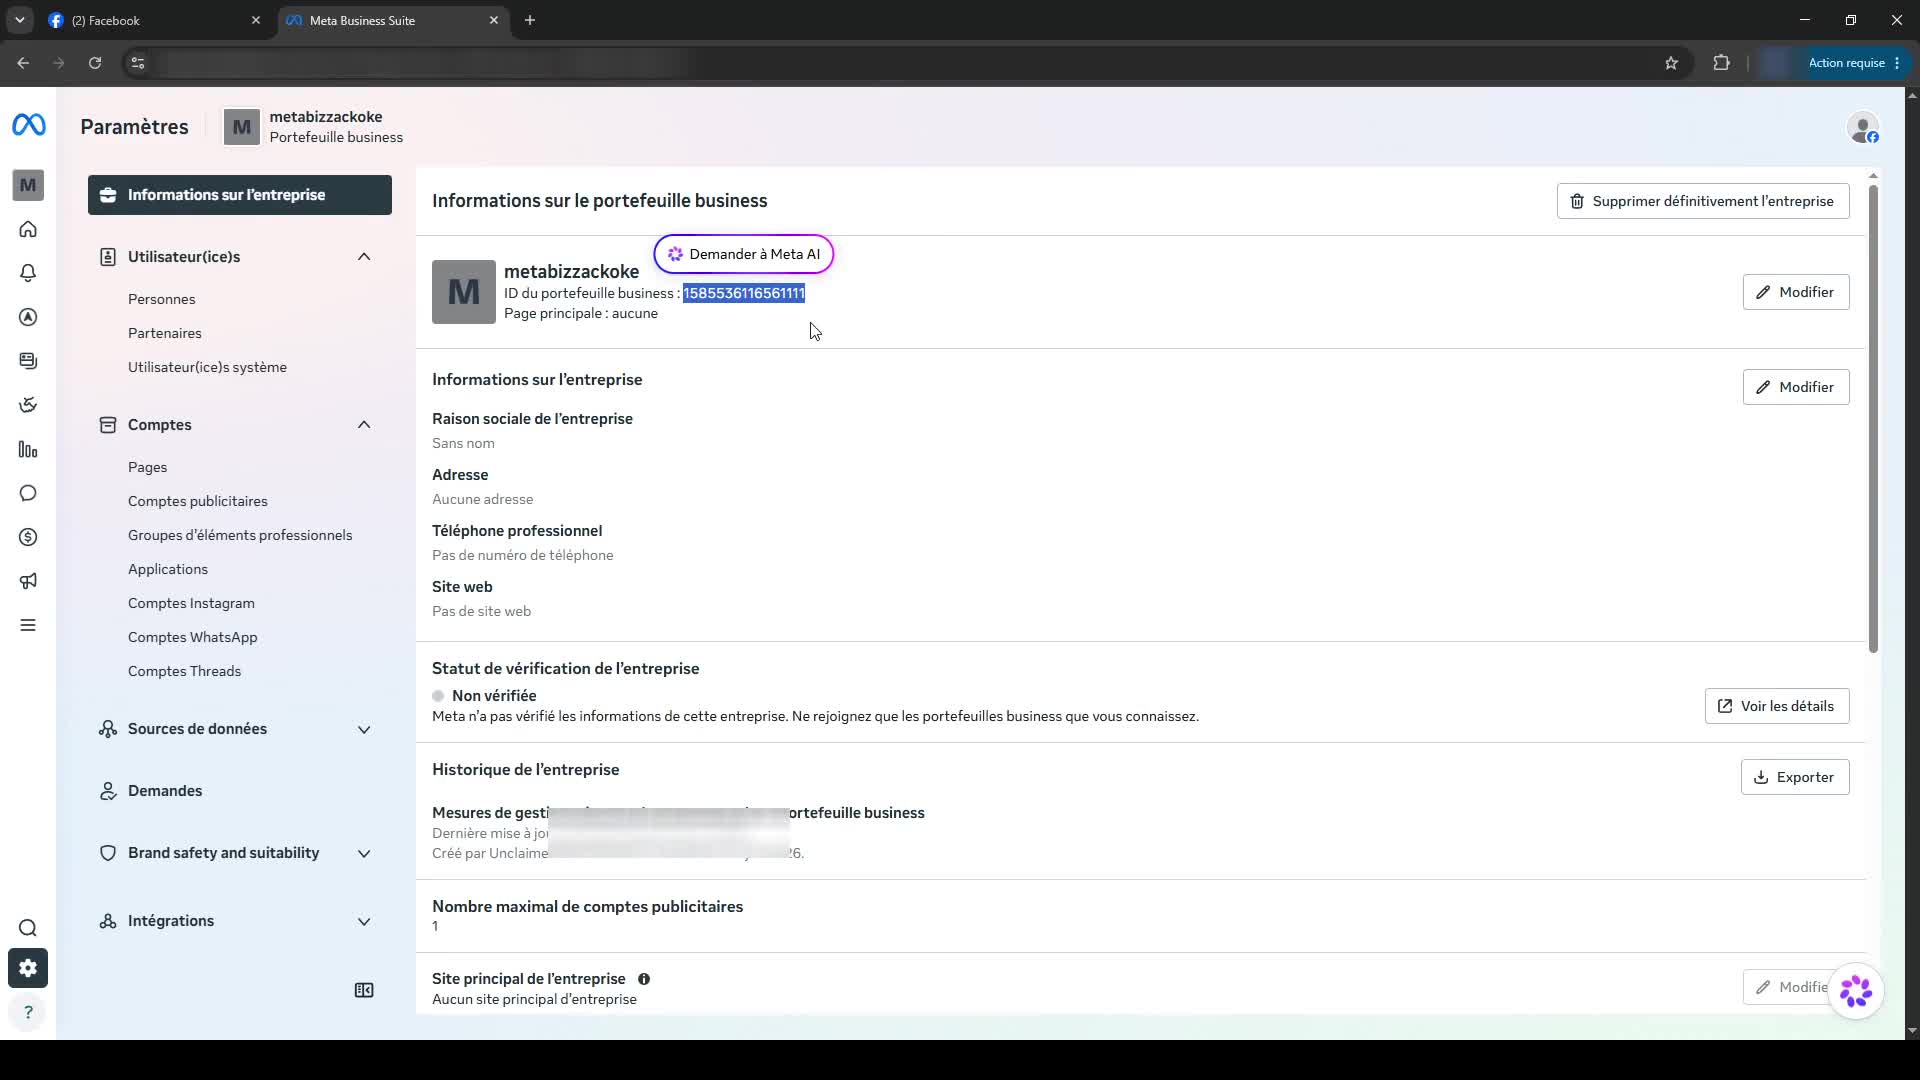Open the Meta AI assistant floating button
Image resolution: width=1920 pixels, height=1080 pixels.
[x=1856, y=991]
